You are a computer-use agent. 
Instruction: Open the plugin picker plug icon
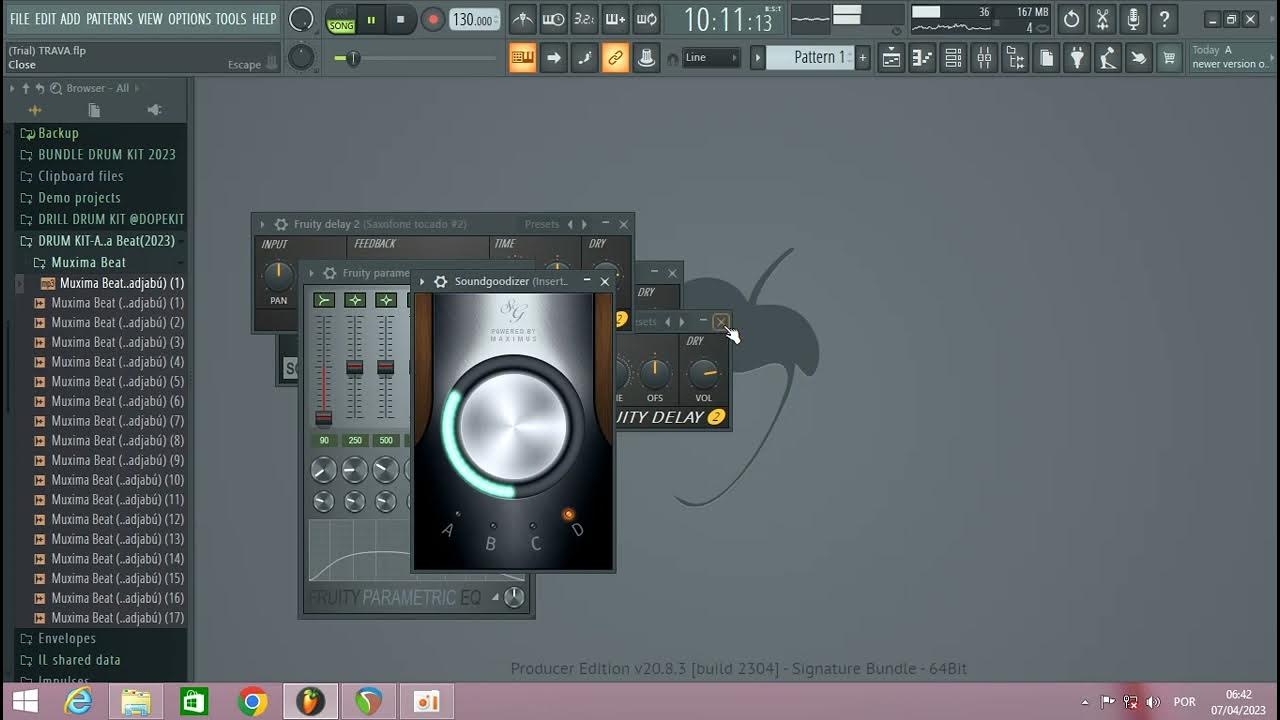pos(1077,58)
